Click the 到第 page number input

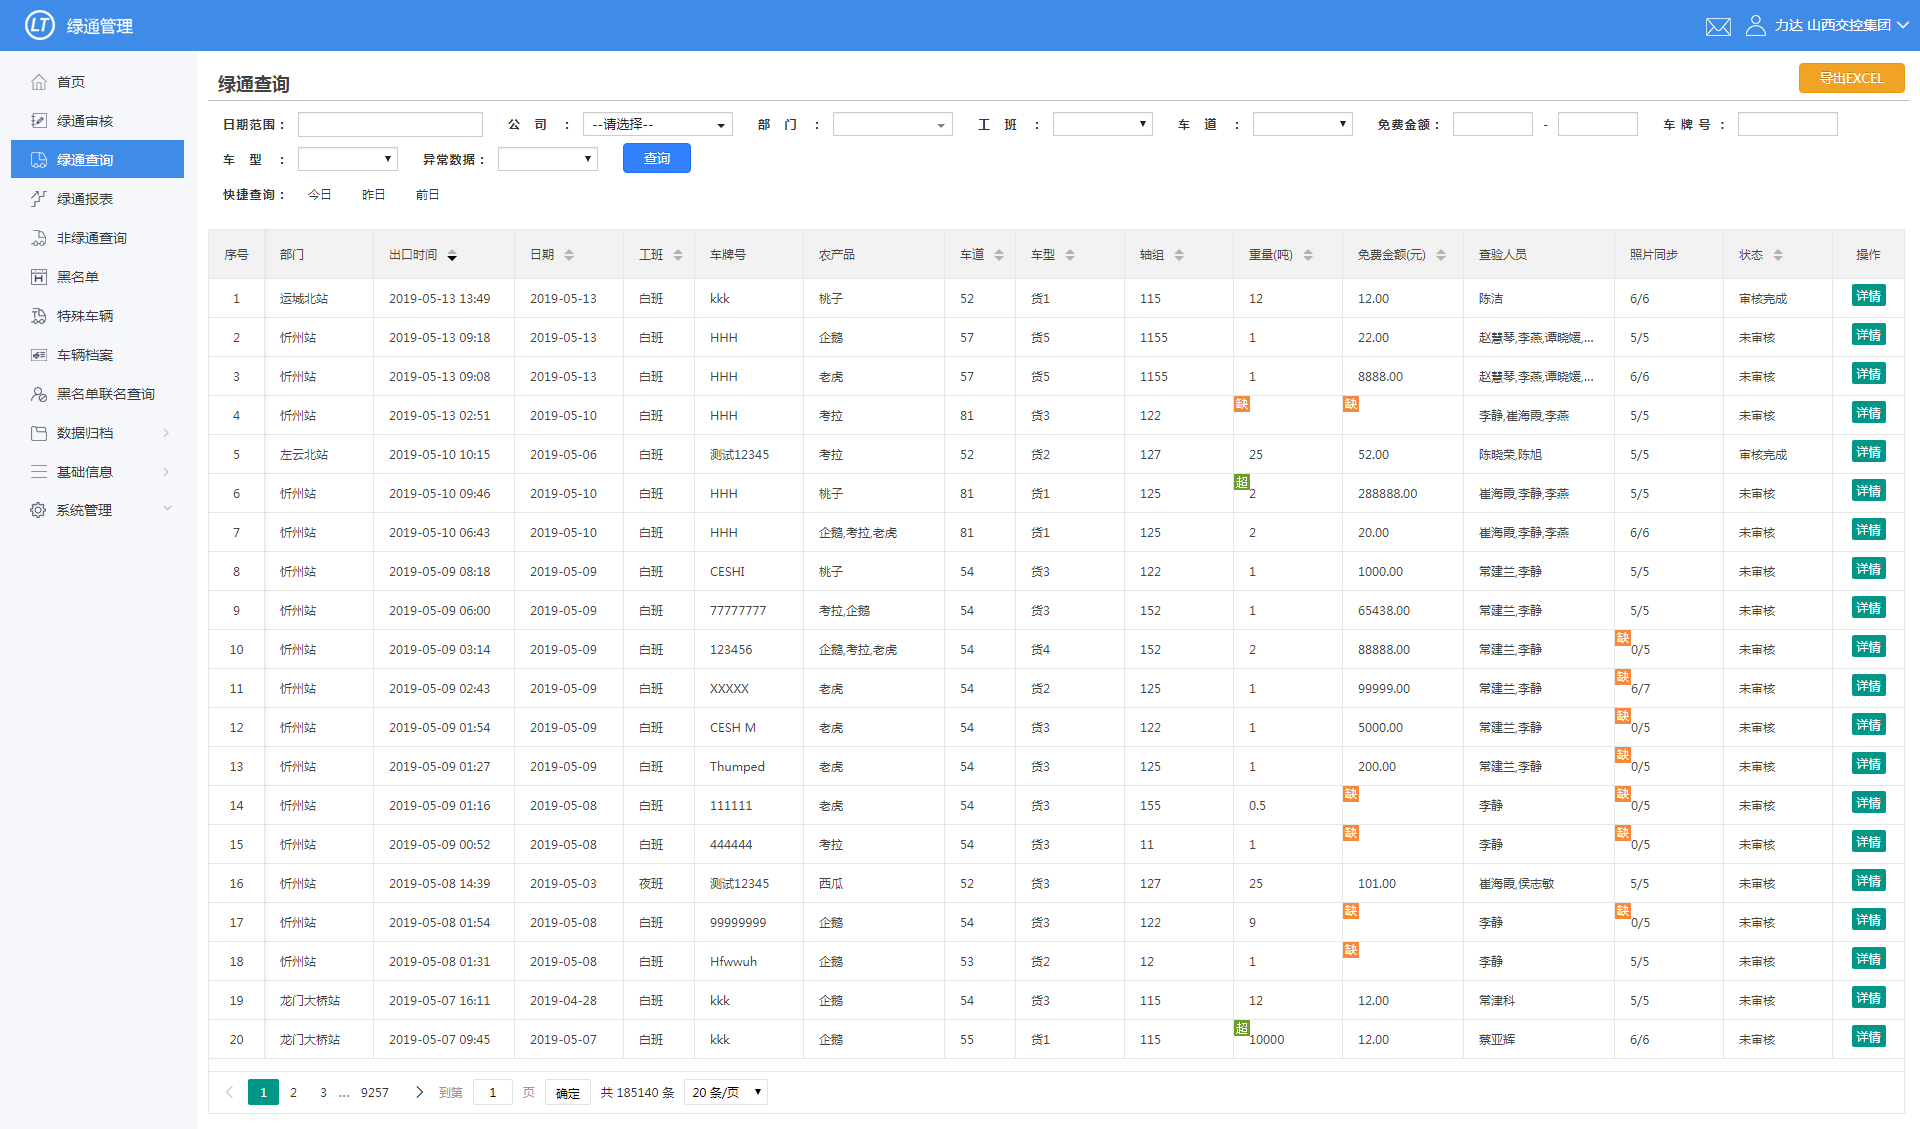click(492, 1092)
